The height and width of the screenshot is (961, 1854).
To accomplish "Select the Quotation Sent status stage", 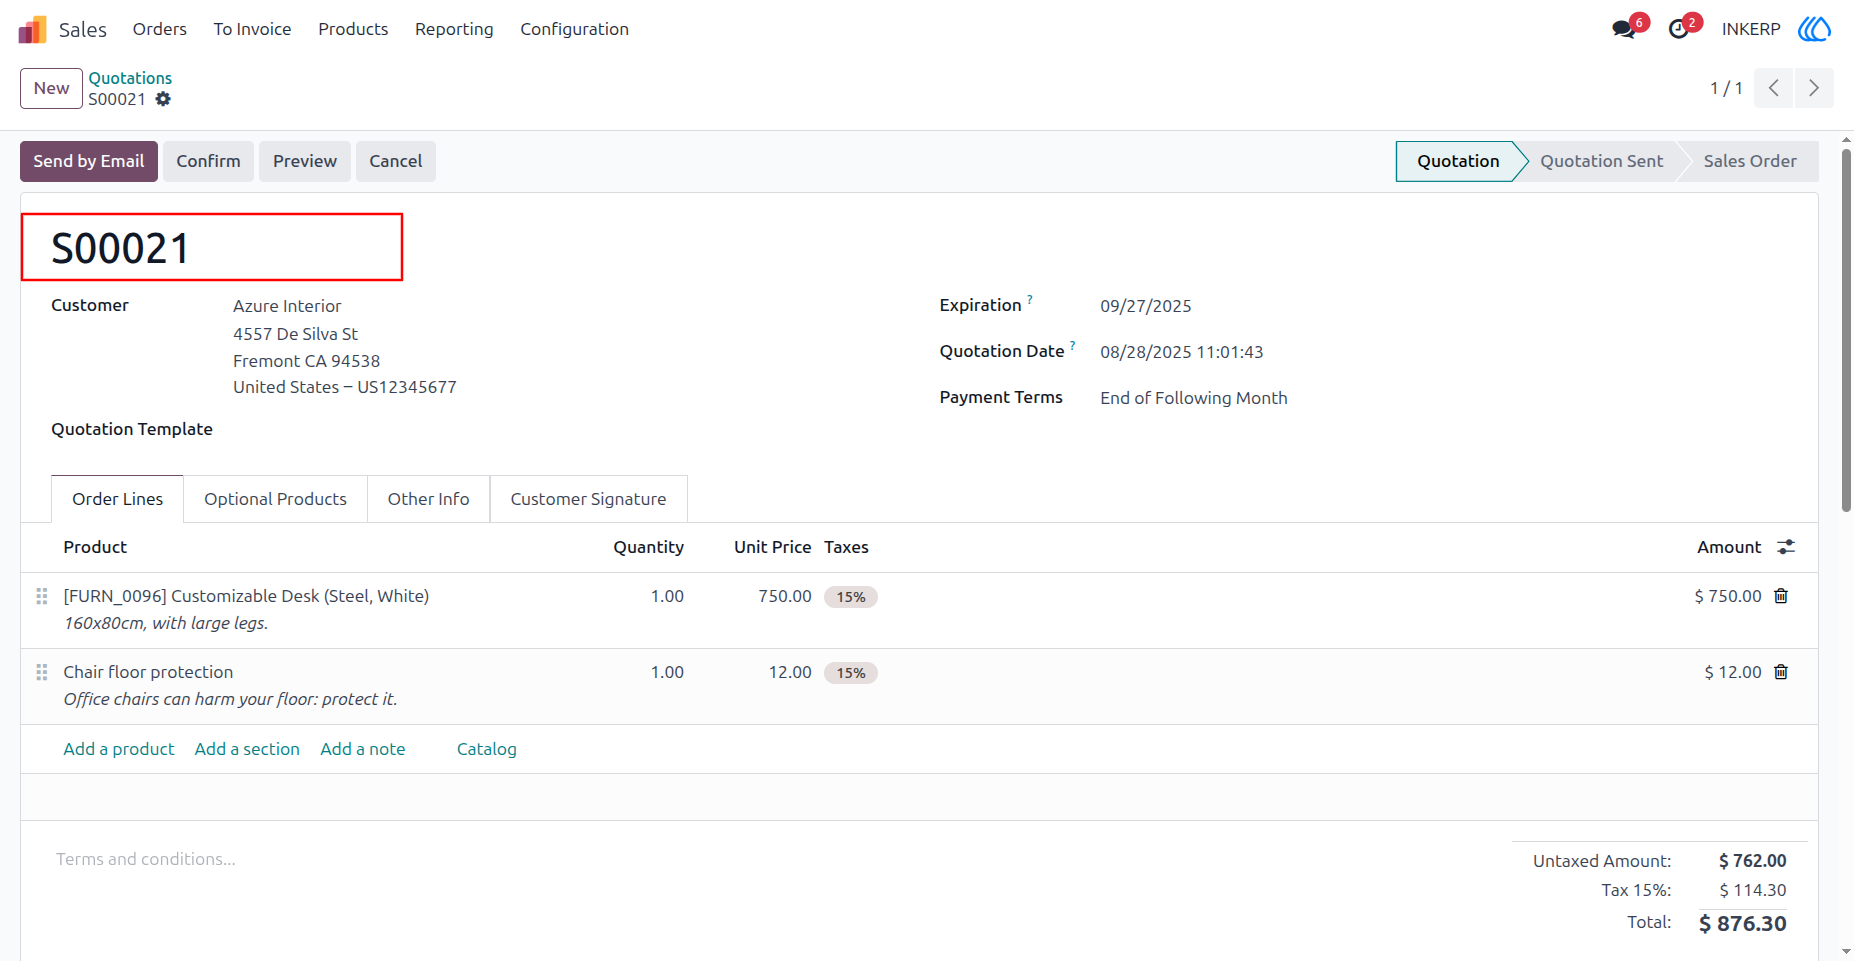I will click(1601, 161).
